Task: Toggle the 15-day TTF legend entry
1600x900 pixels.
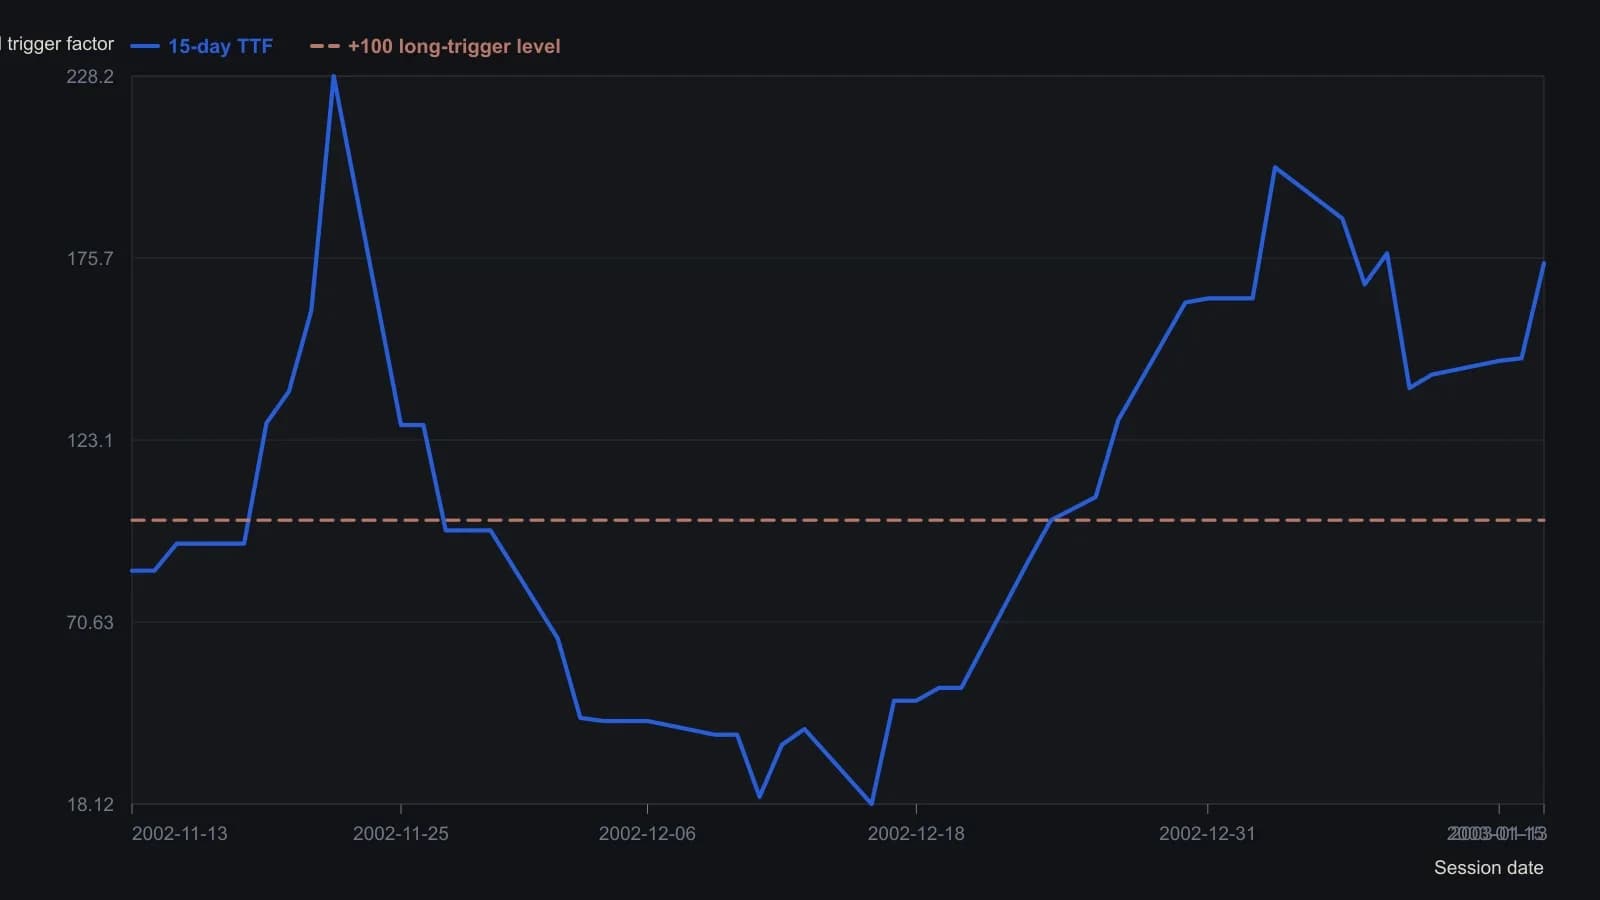Action: [202, 46]
